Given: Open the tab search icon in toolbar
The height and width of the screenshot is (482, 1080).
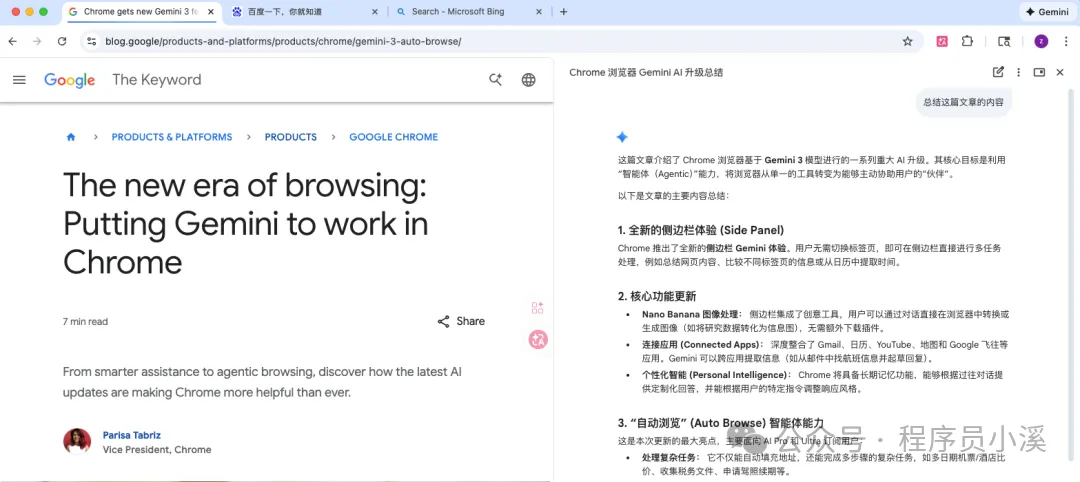Looking at the screenshot, I should click(1004, 41).
